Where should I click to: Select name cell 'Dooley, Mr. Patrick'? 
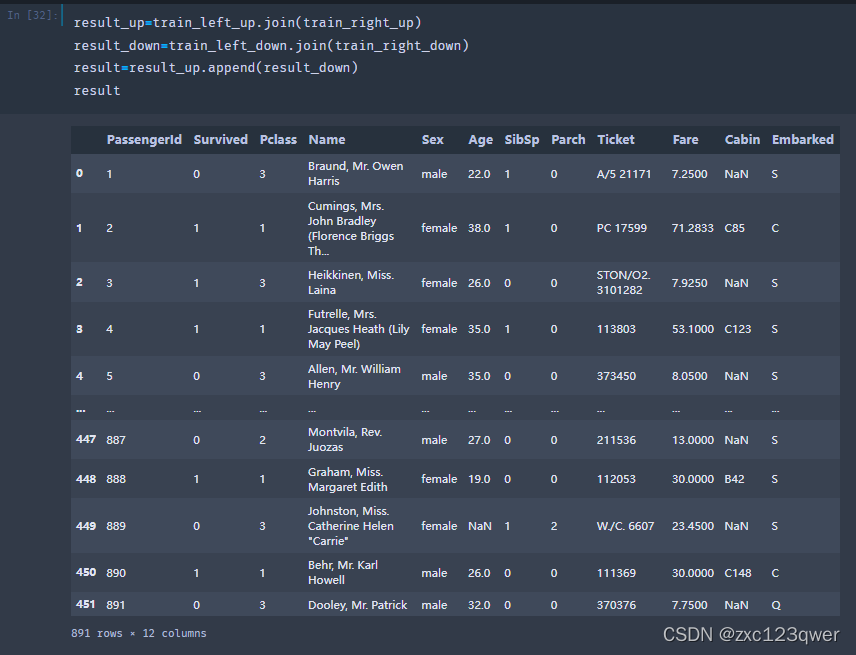[357, 605]
